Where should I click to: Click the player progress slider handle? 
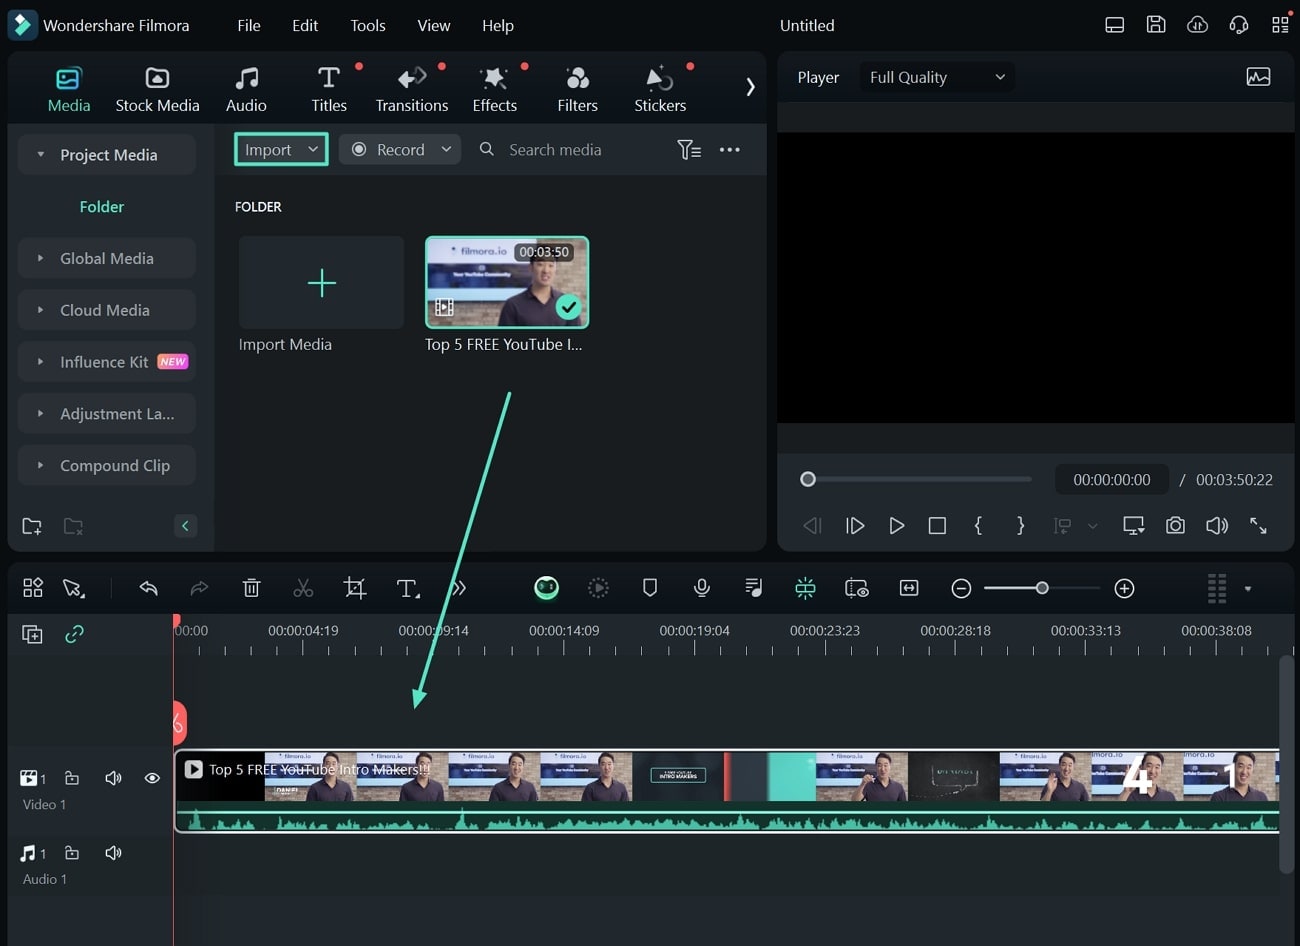point(808,479)
